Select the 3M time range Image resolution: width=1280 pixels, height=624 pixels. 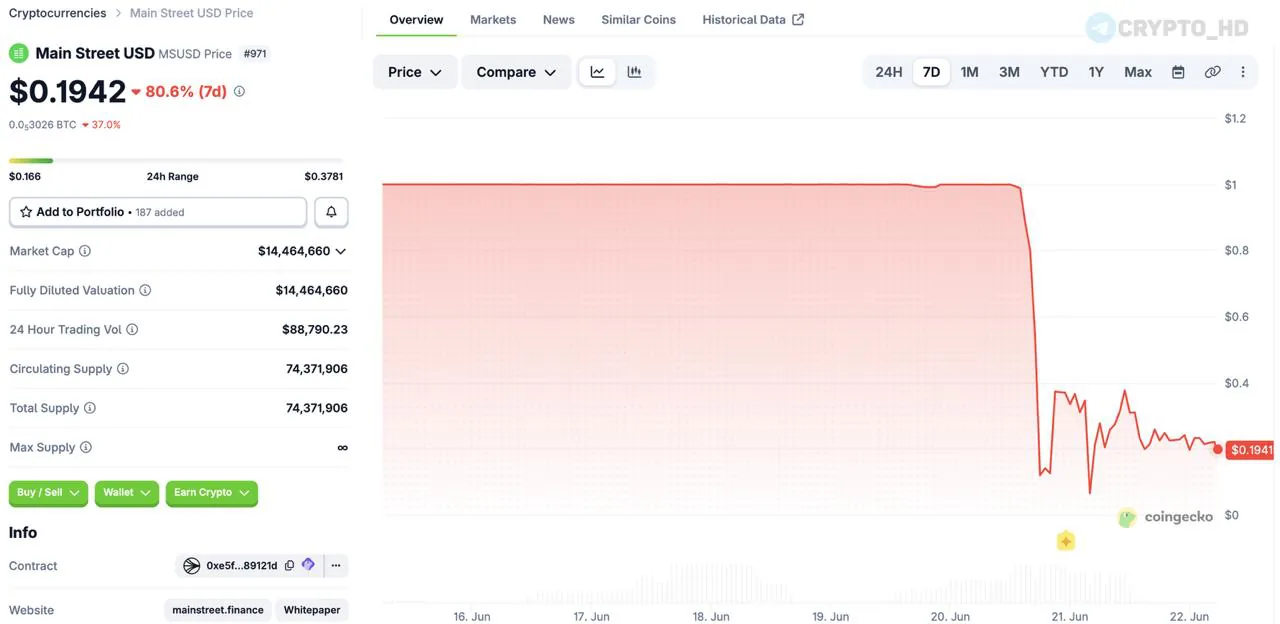coord(1010,72)
